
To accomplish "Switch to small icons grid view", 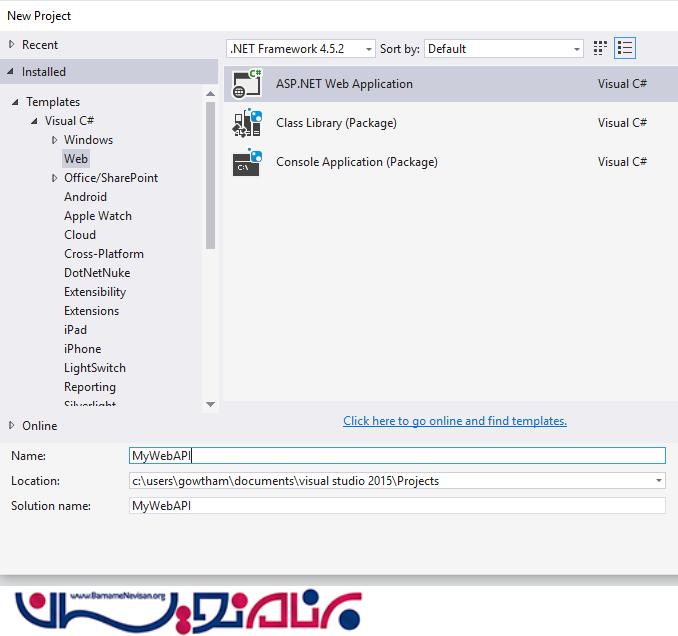I will pos(600,48).
